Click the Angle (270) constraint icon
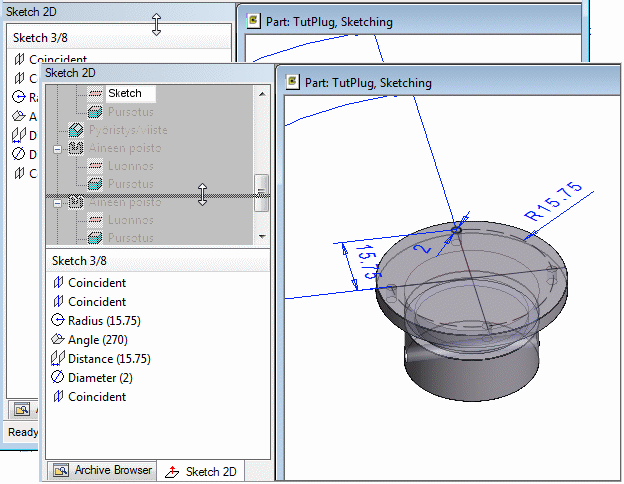Image resolution: width=624 pixels, height=484 pixels. [x=58, y=340]
